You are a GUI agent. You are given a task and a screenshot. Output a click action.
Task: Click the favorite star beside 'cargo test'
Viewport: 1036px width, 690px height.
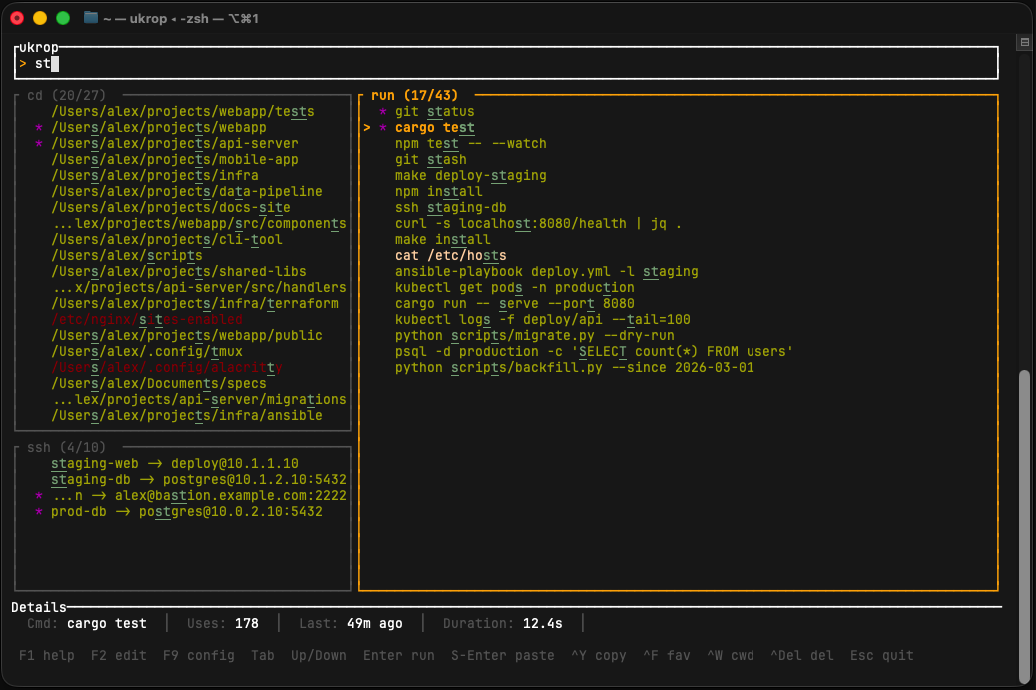(x=383, y=128)
